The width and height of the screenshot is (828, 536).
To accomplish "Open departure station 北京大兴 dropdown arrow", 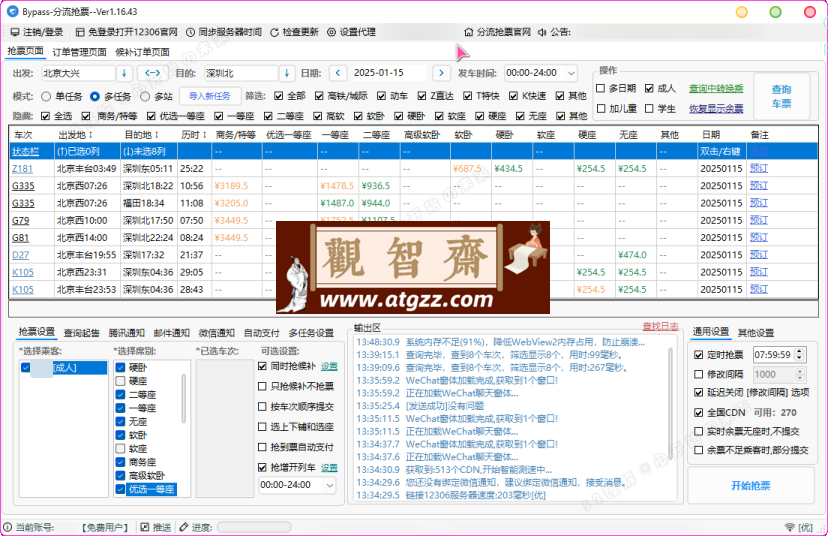I will click(124, 73).
